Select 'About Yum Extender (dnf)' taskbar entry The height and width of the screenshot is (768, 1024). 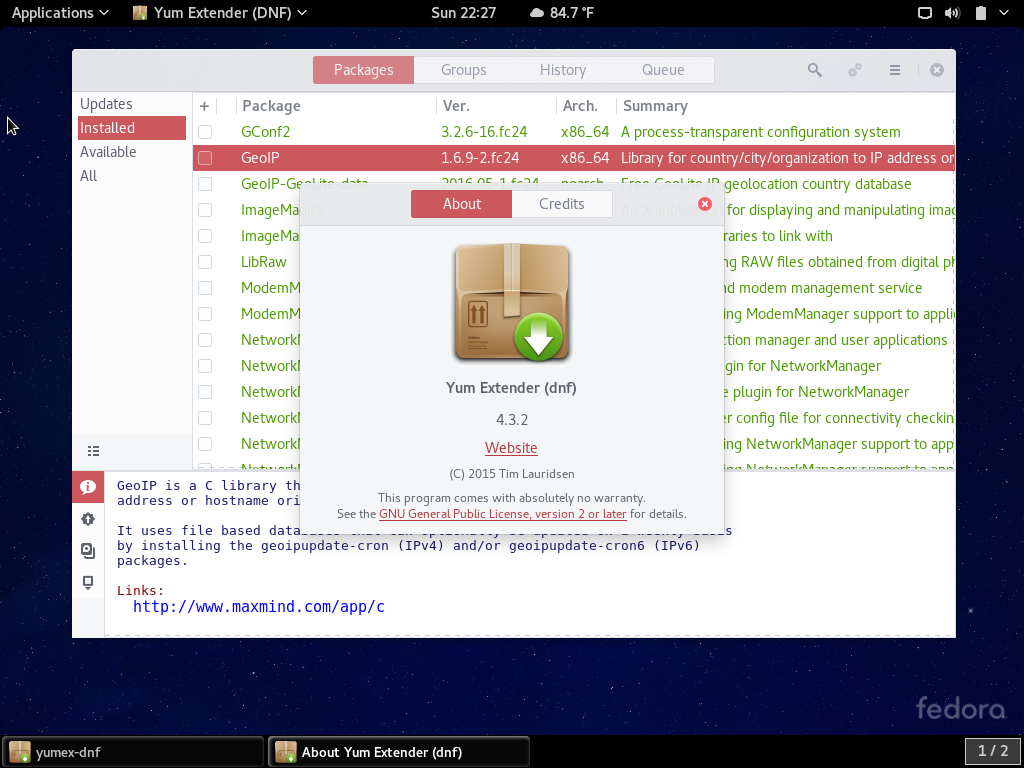399,752
